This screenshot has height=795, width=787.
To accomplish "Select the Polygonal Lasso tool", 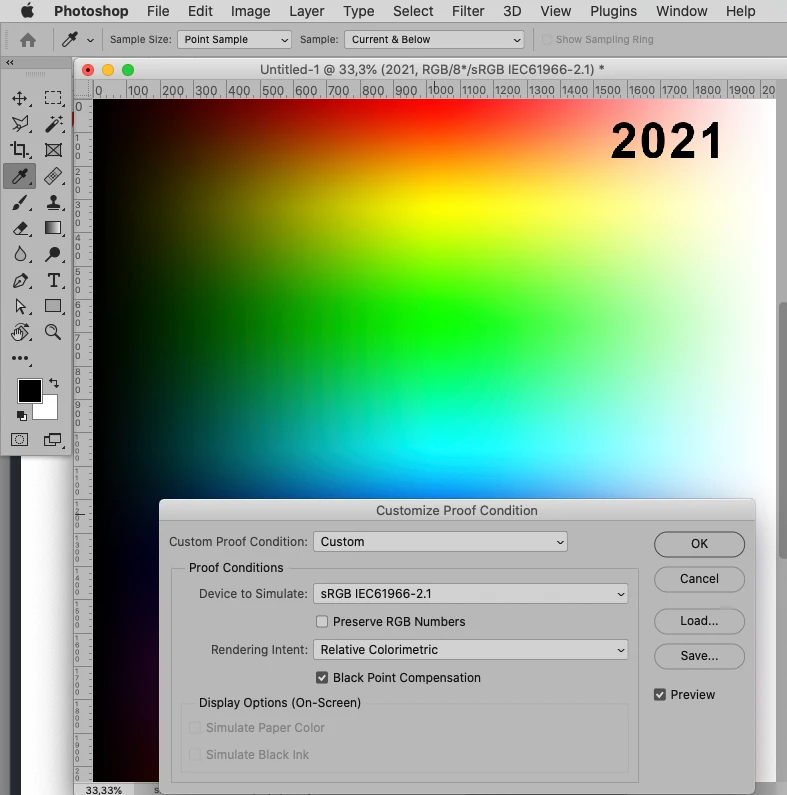I will (20, 124).
